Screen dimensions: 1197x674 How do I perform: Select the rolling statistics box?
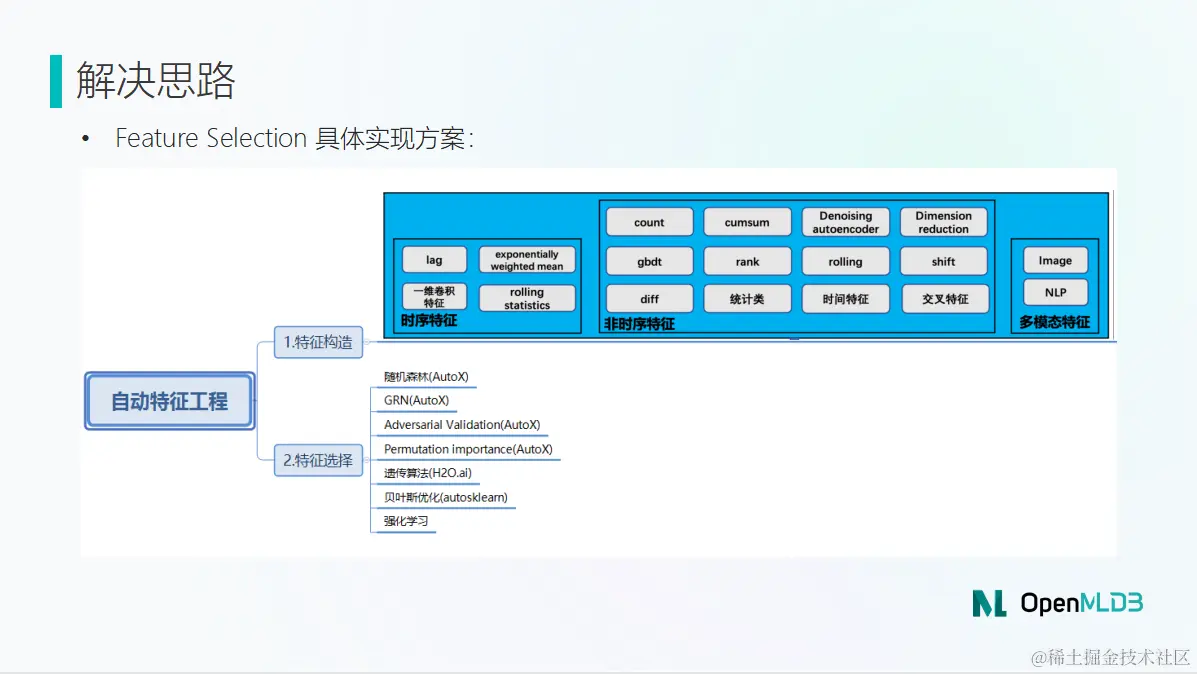[x=527, y=297]
